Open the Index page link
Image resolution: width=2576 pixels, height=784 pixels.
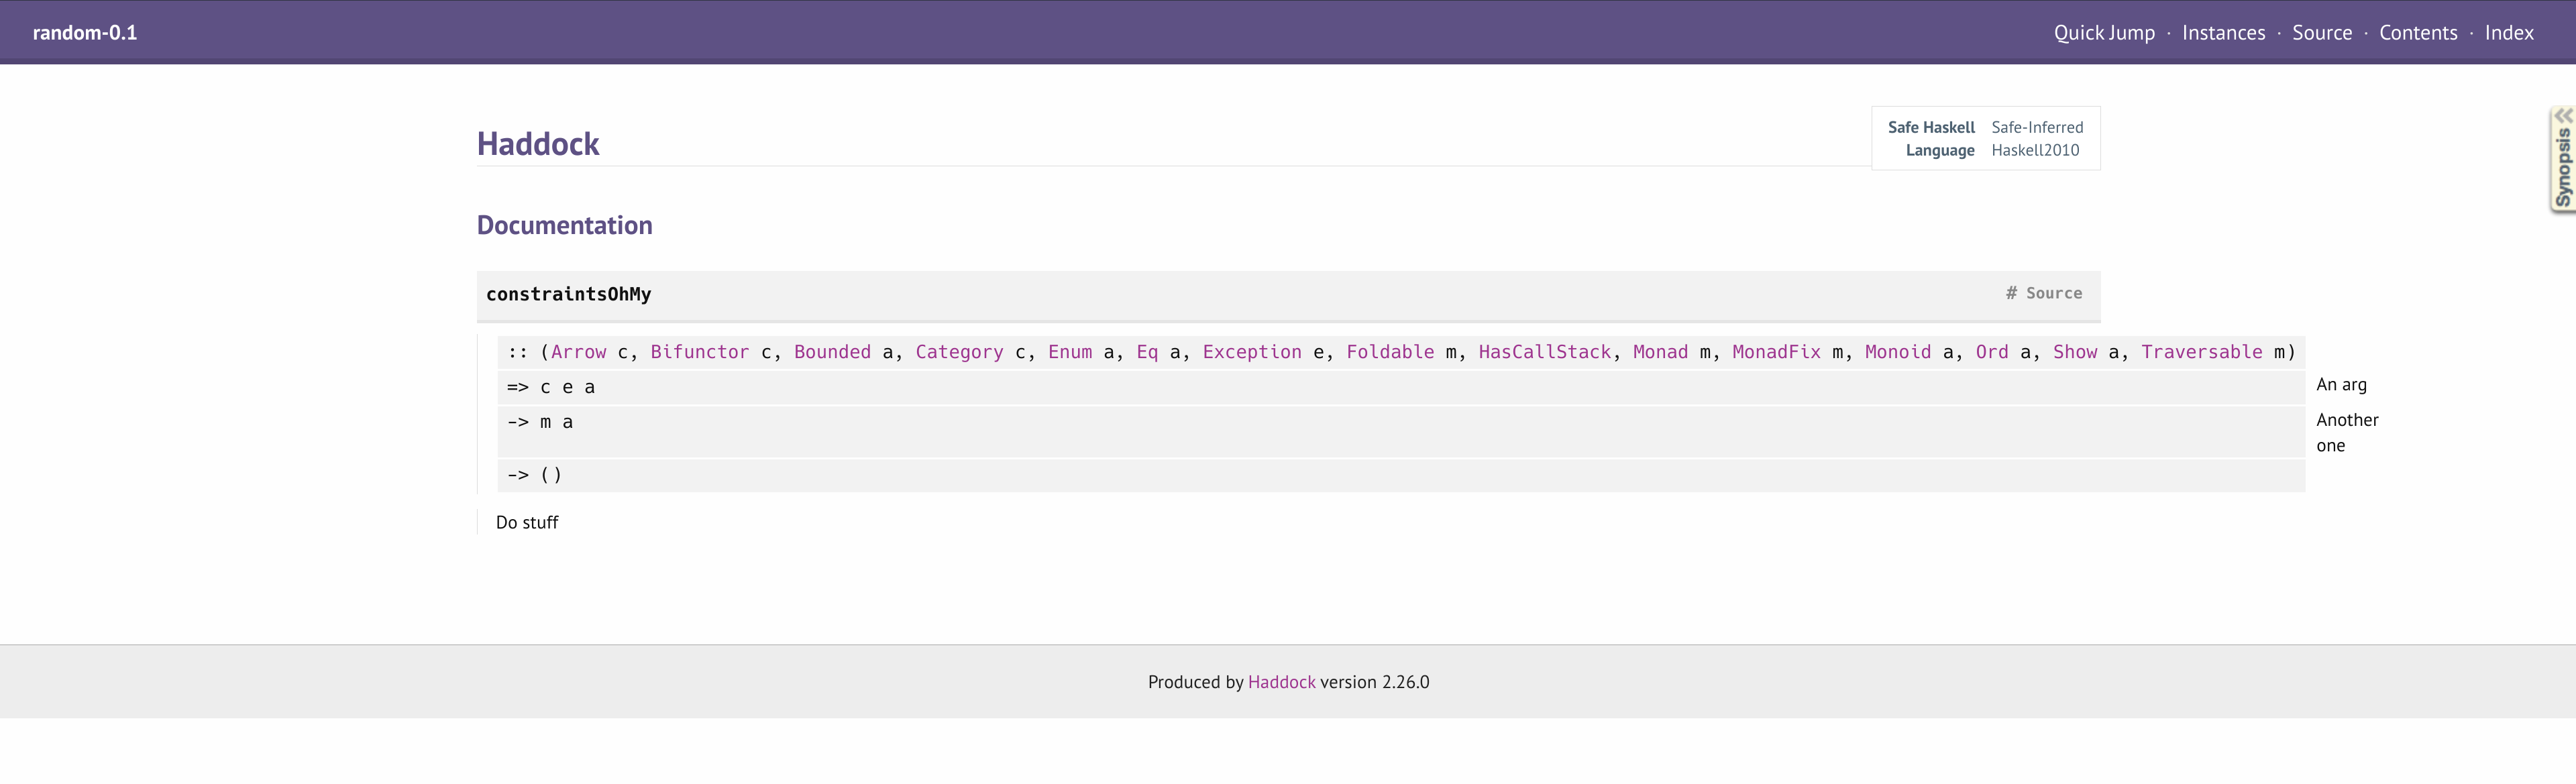coord(2508,33)
